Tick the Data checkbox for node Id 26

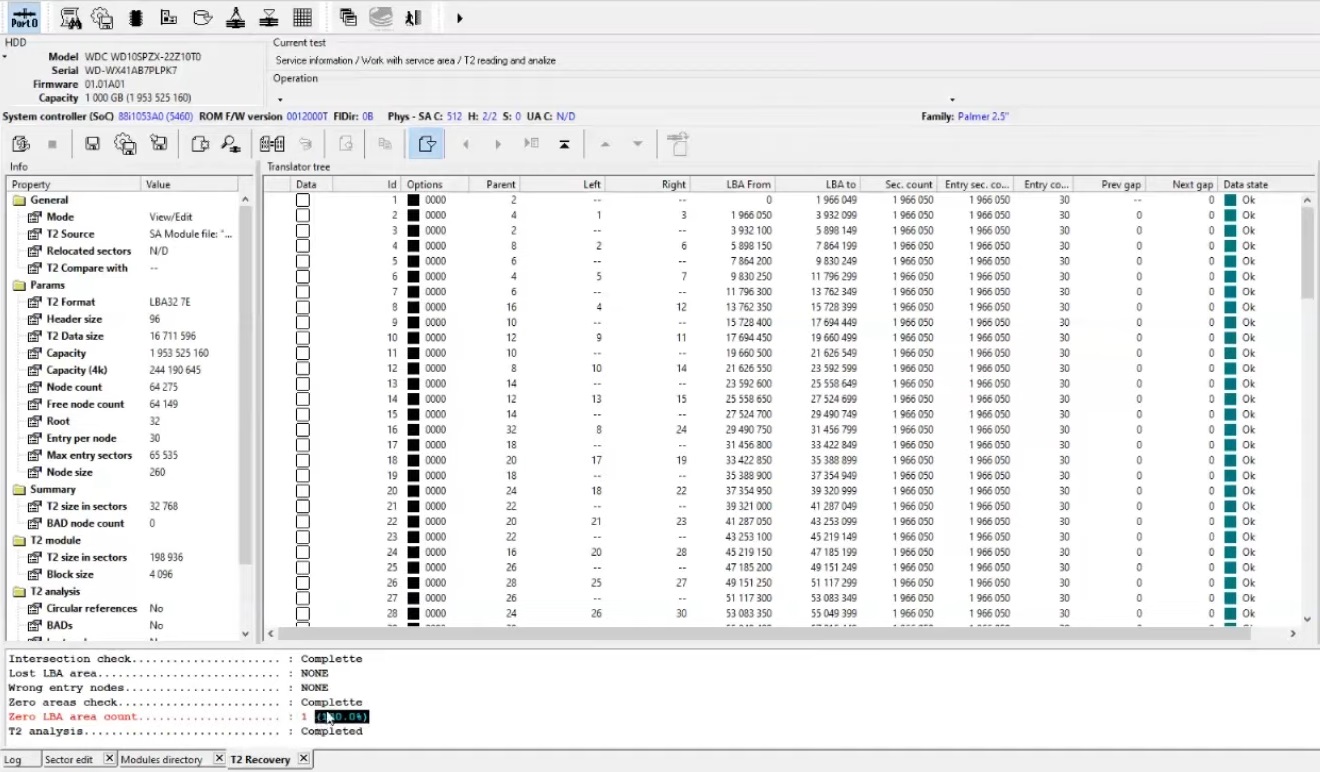coord(302,583)
